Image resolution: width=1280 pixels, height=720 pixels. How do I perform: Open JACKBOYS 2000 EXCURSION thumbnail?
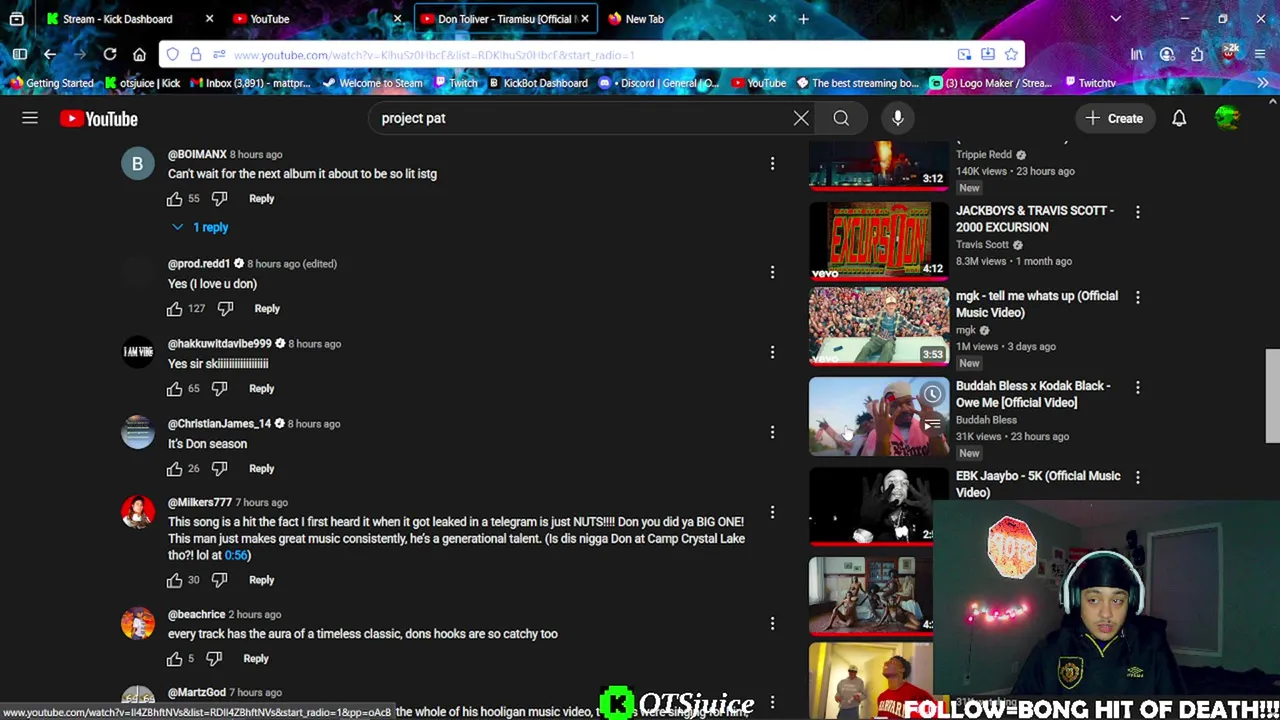coord(879,240)
